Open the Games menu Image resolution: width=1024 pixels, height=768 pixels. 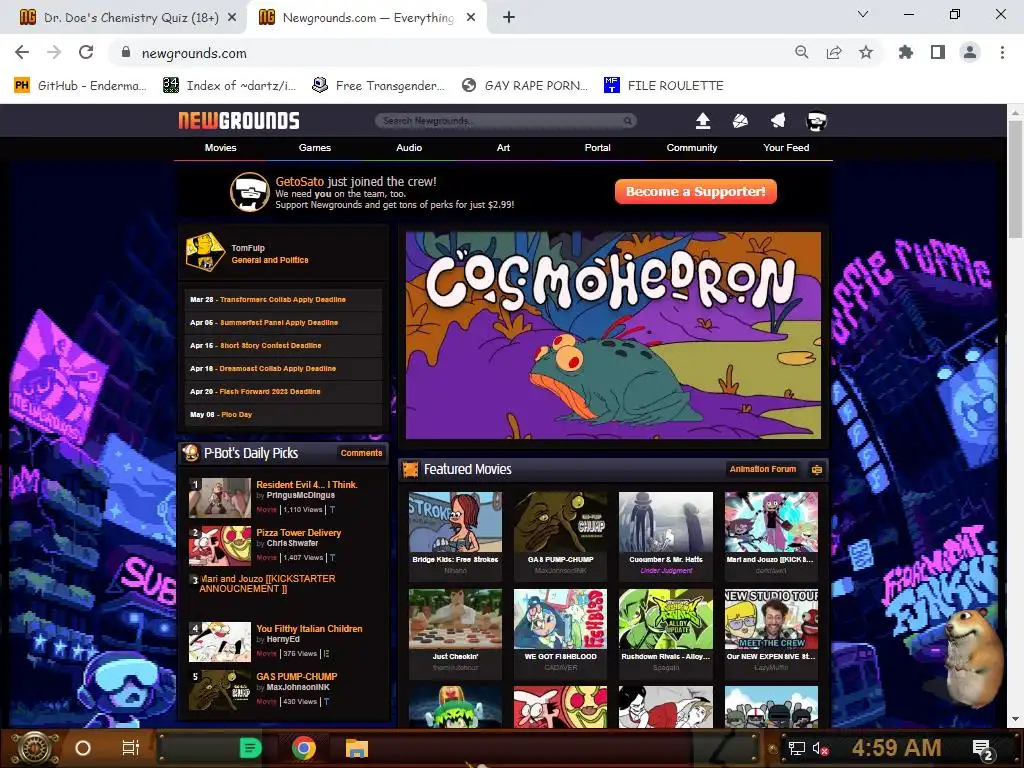tap(315, 148)
